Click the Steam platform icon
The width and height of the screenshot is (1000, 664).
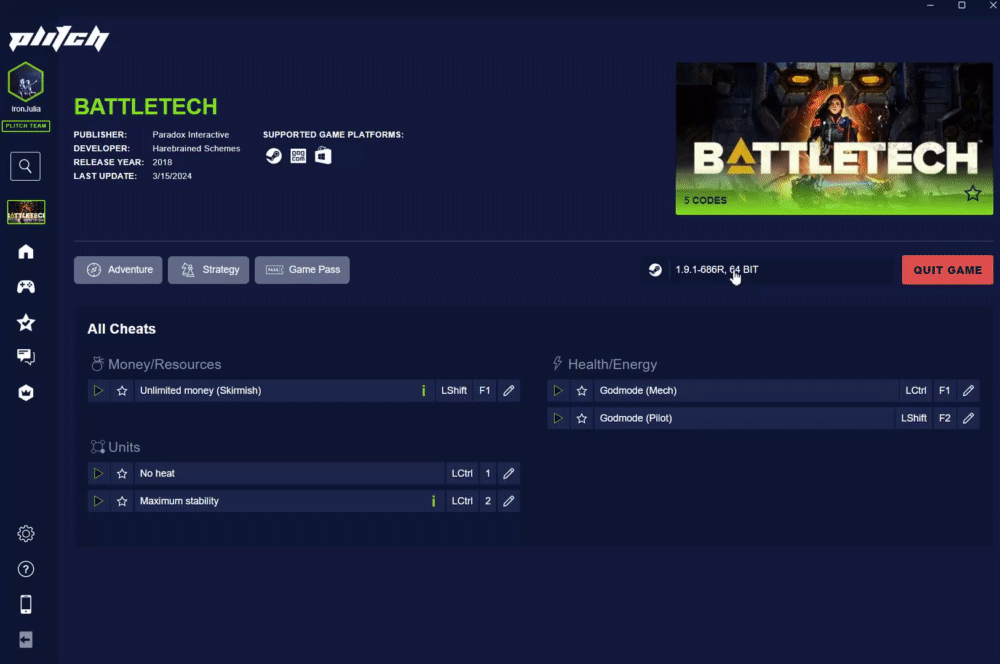[x=274, y=156]
